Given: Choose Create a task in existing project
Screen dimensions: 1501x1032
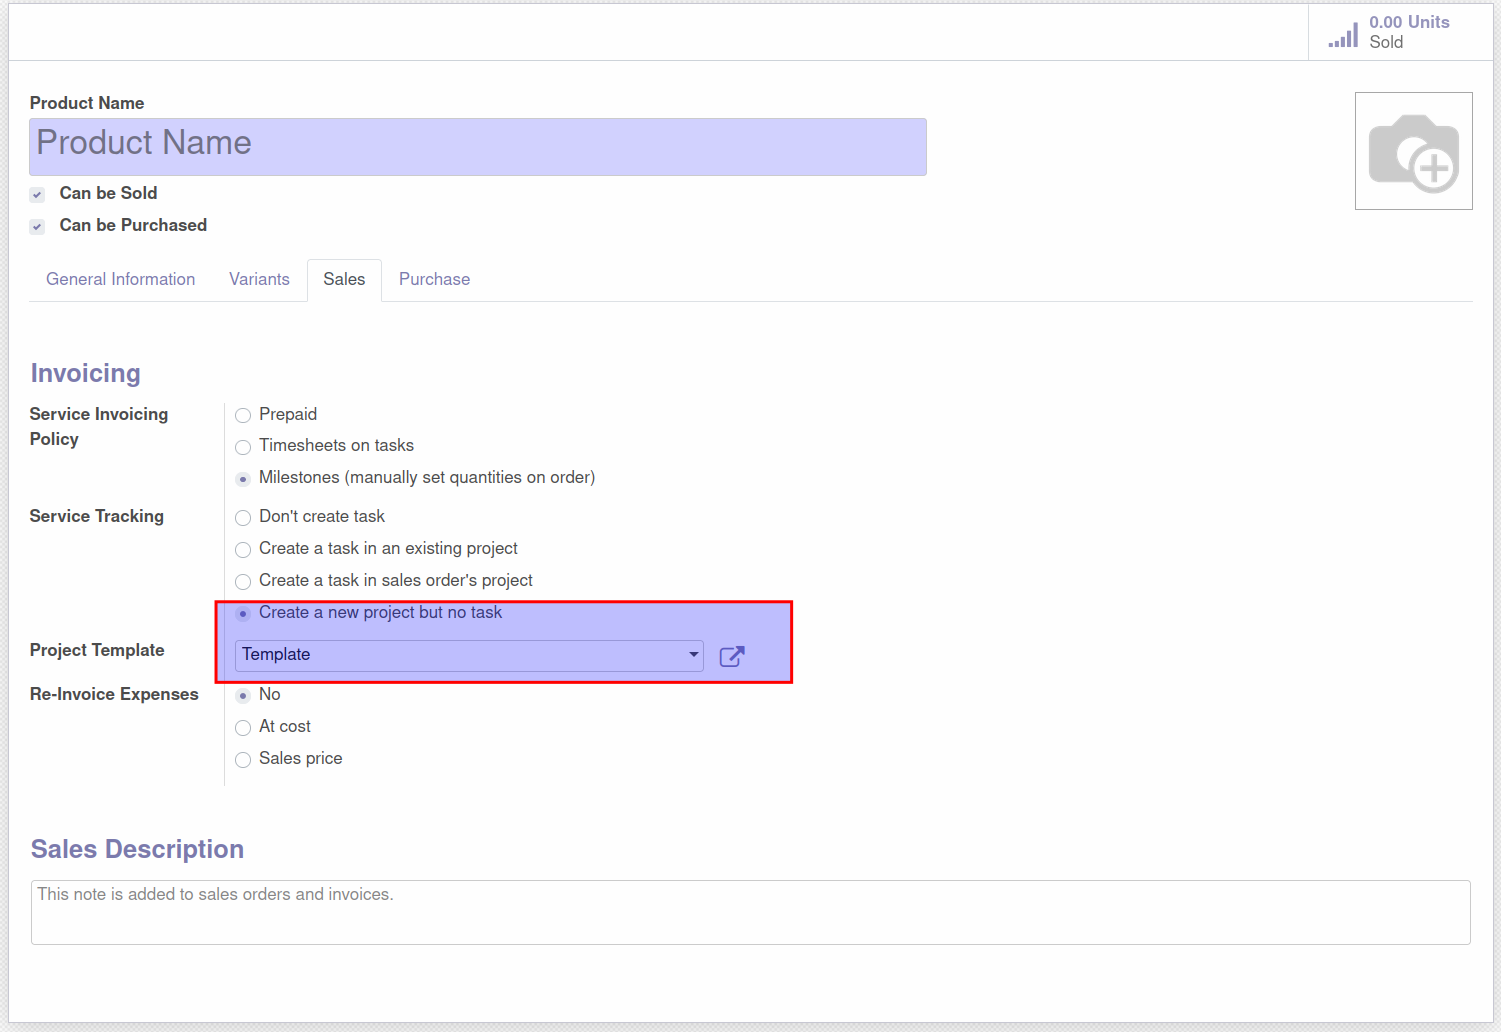Looking at the screenshot, I should click(x=243, y=550).
